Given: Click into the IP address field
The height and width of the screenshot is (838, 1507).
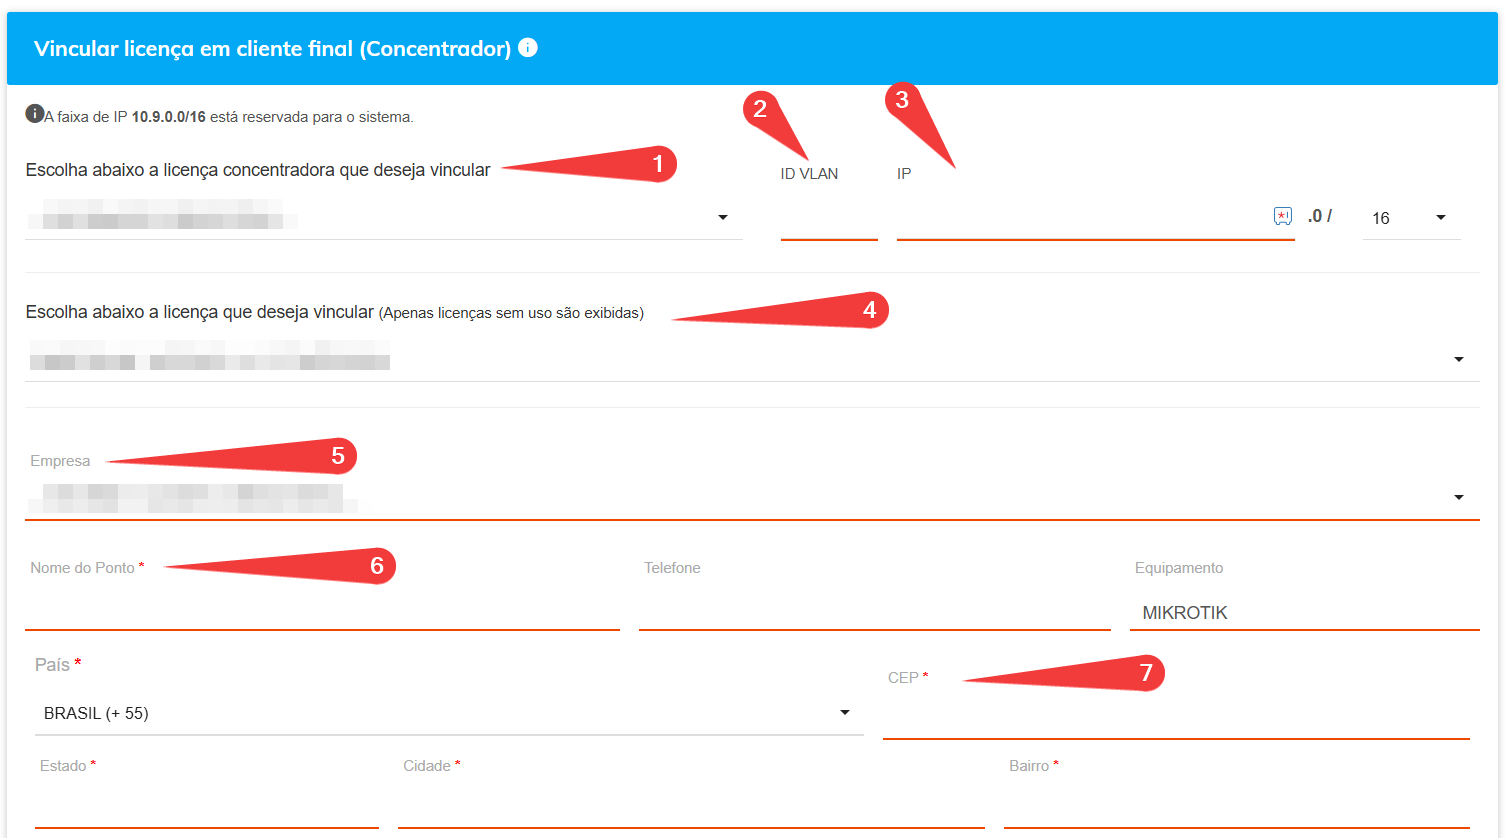Looking at the screenshot, I should (1080, 218).
